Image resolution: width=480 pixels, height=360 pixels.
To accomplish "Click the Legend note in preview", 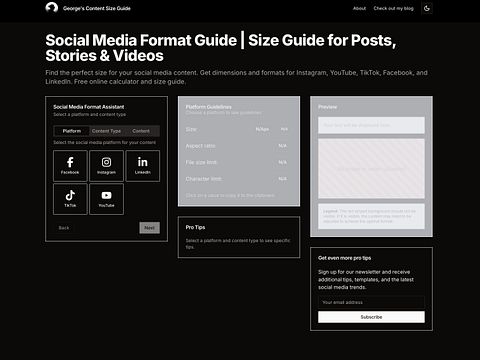I will (371, 216).
